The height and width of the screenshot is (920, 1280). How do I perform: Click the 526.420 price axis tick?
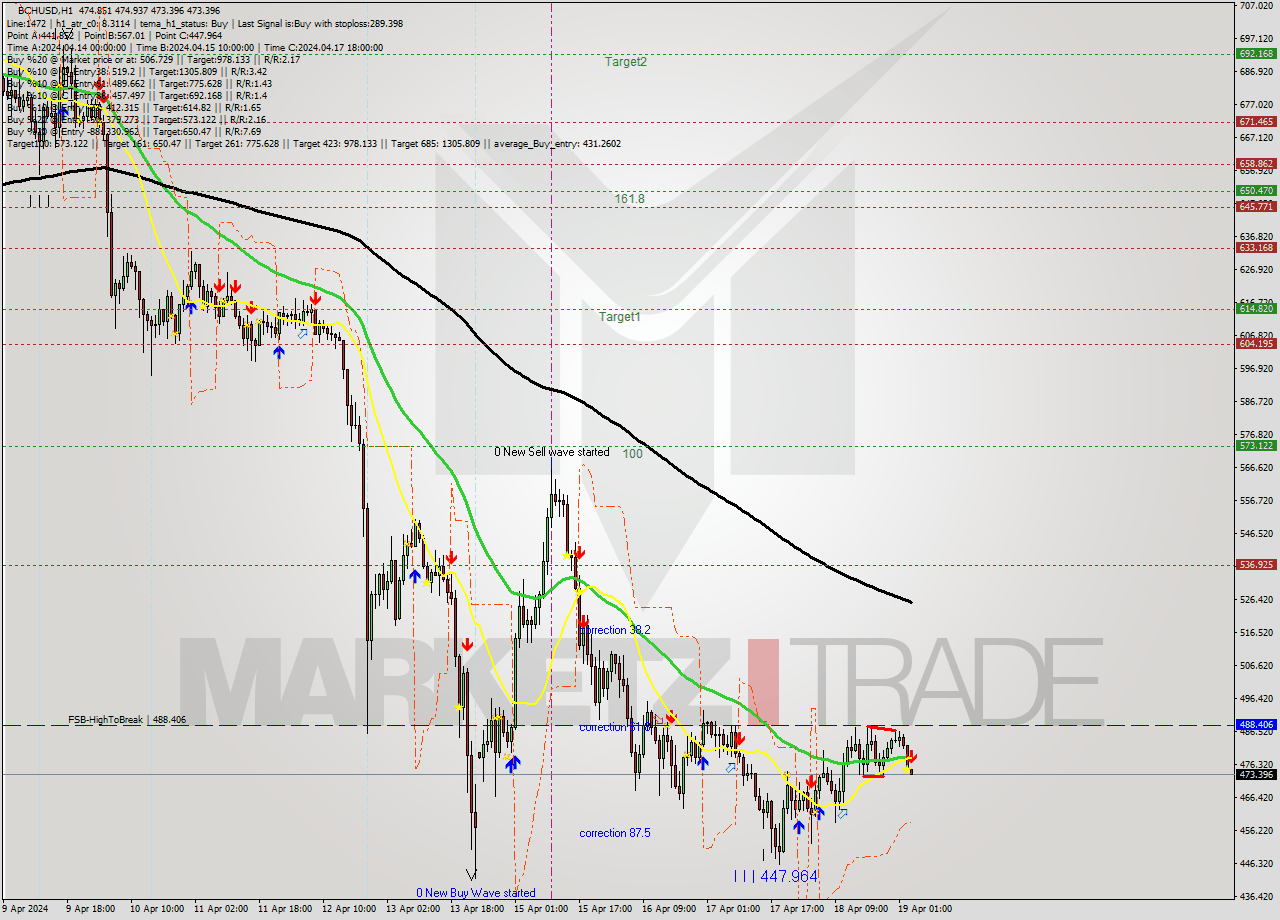(x=1256, y=599)
